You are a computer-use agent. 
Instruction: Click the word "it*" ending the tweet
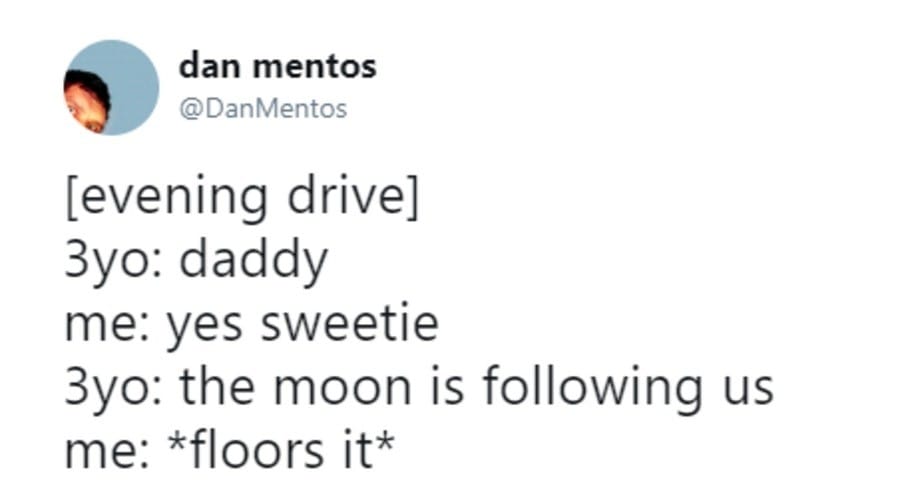(362, 450)
